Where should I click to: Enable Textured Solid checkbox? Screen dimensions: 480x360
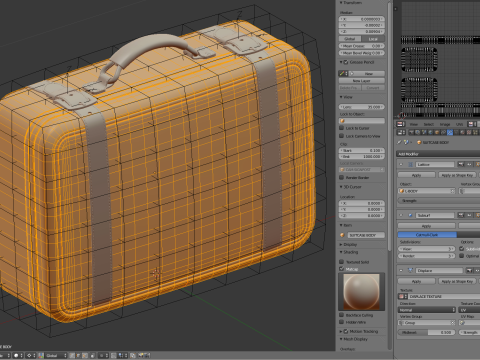click(341, 262)
